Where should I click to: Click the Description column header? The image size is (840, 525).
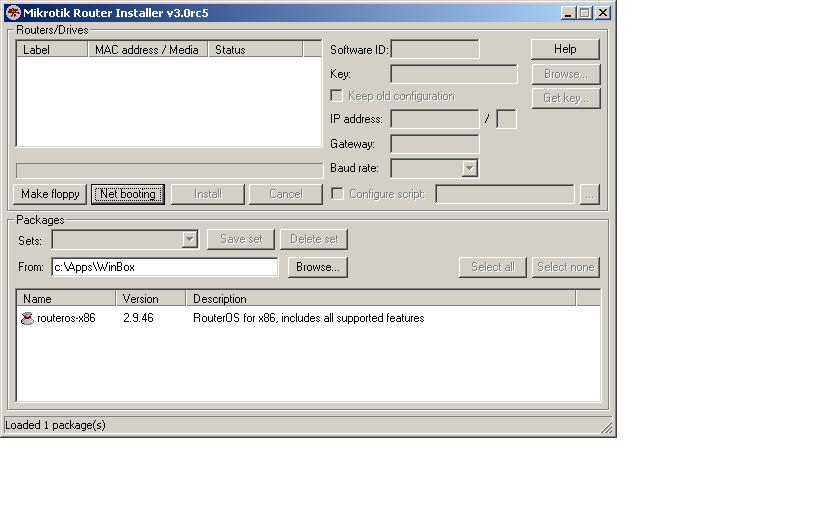pyautogui.click(x=381, y=298)
